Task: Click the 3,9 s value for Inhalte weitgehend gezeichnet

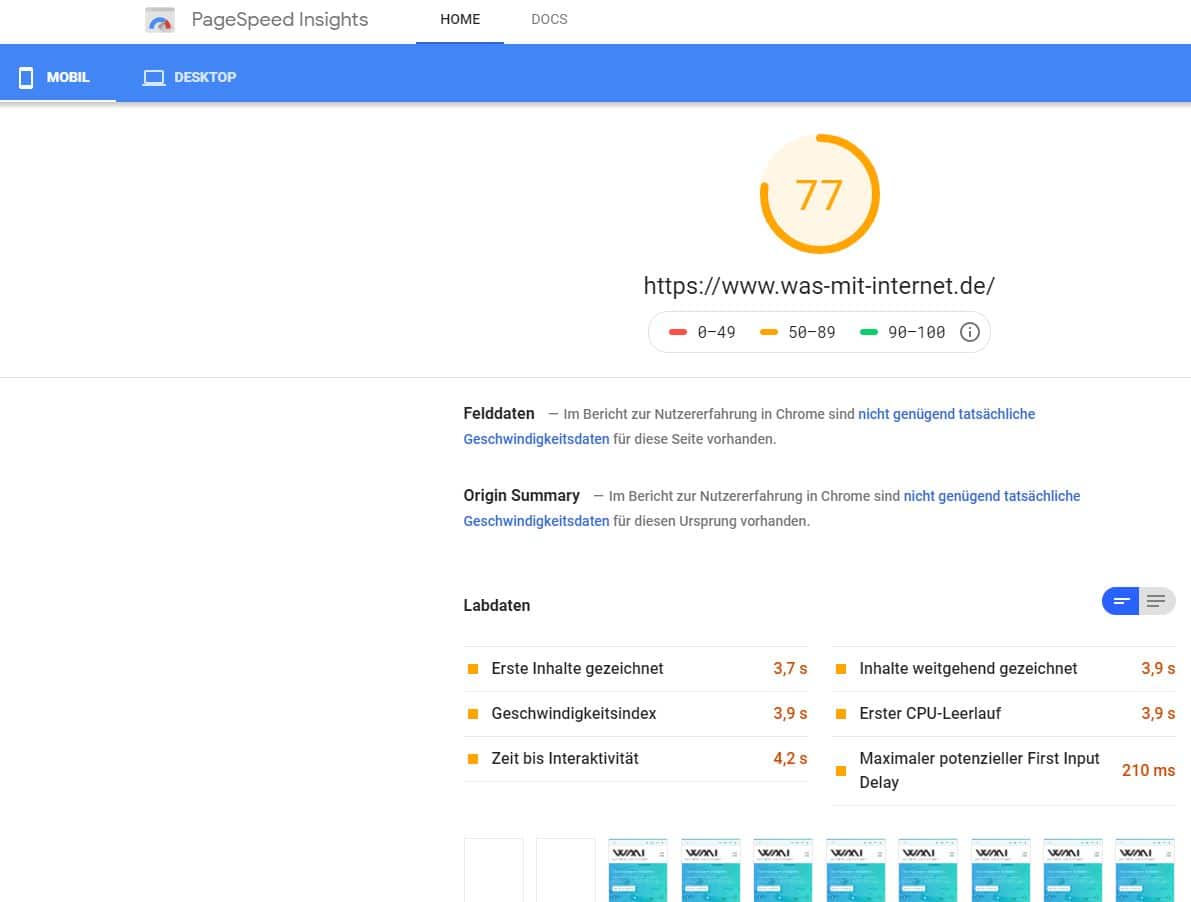Action: (x=1158, y=669)
